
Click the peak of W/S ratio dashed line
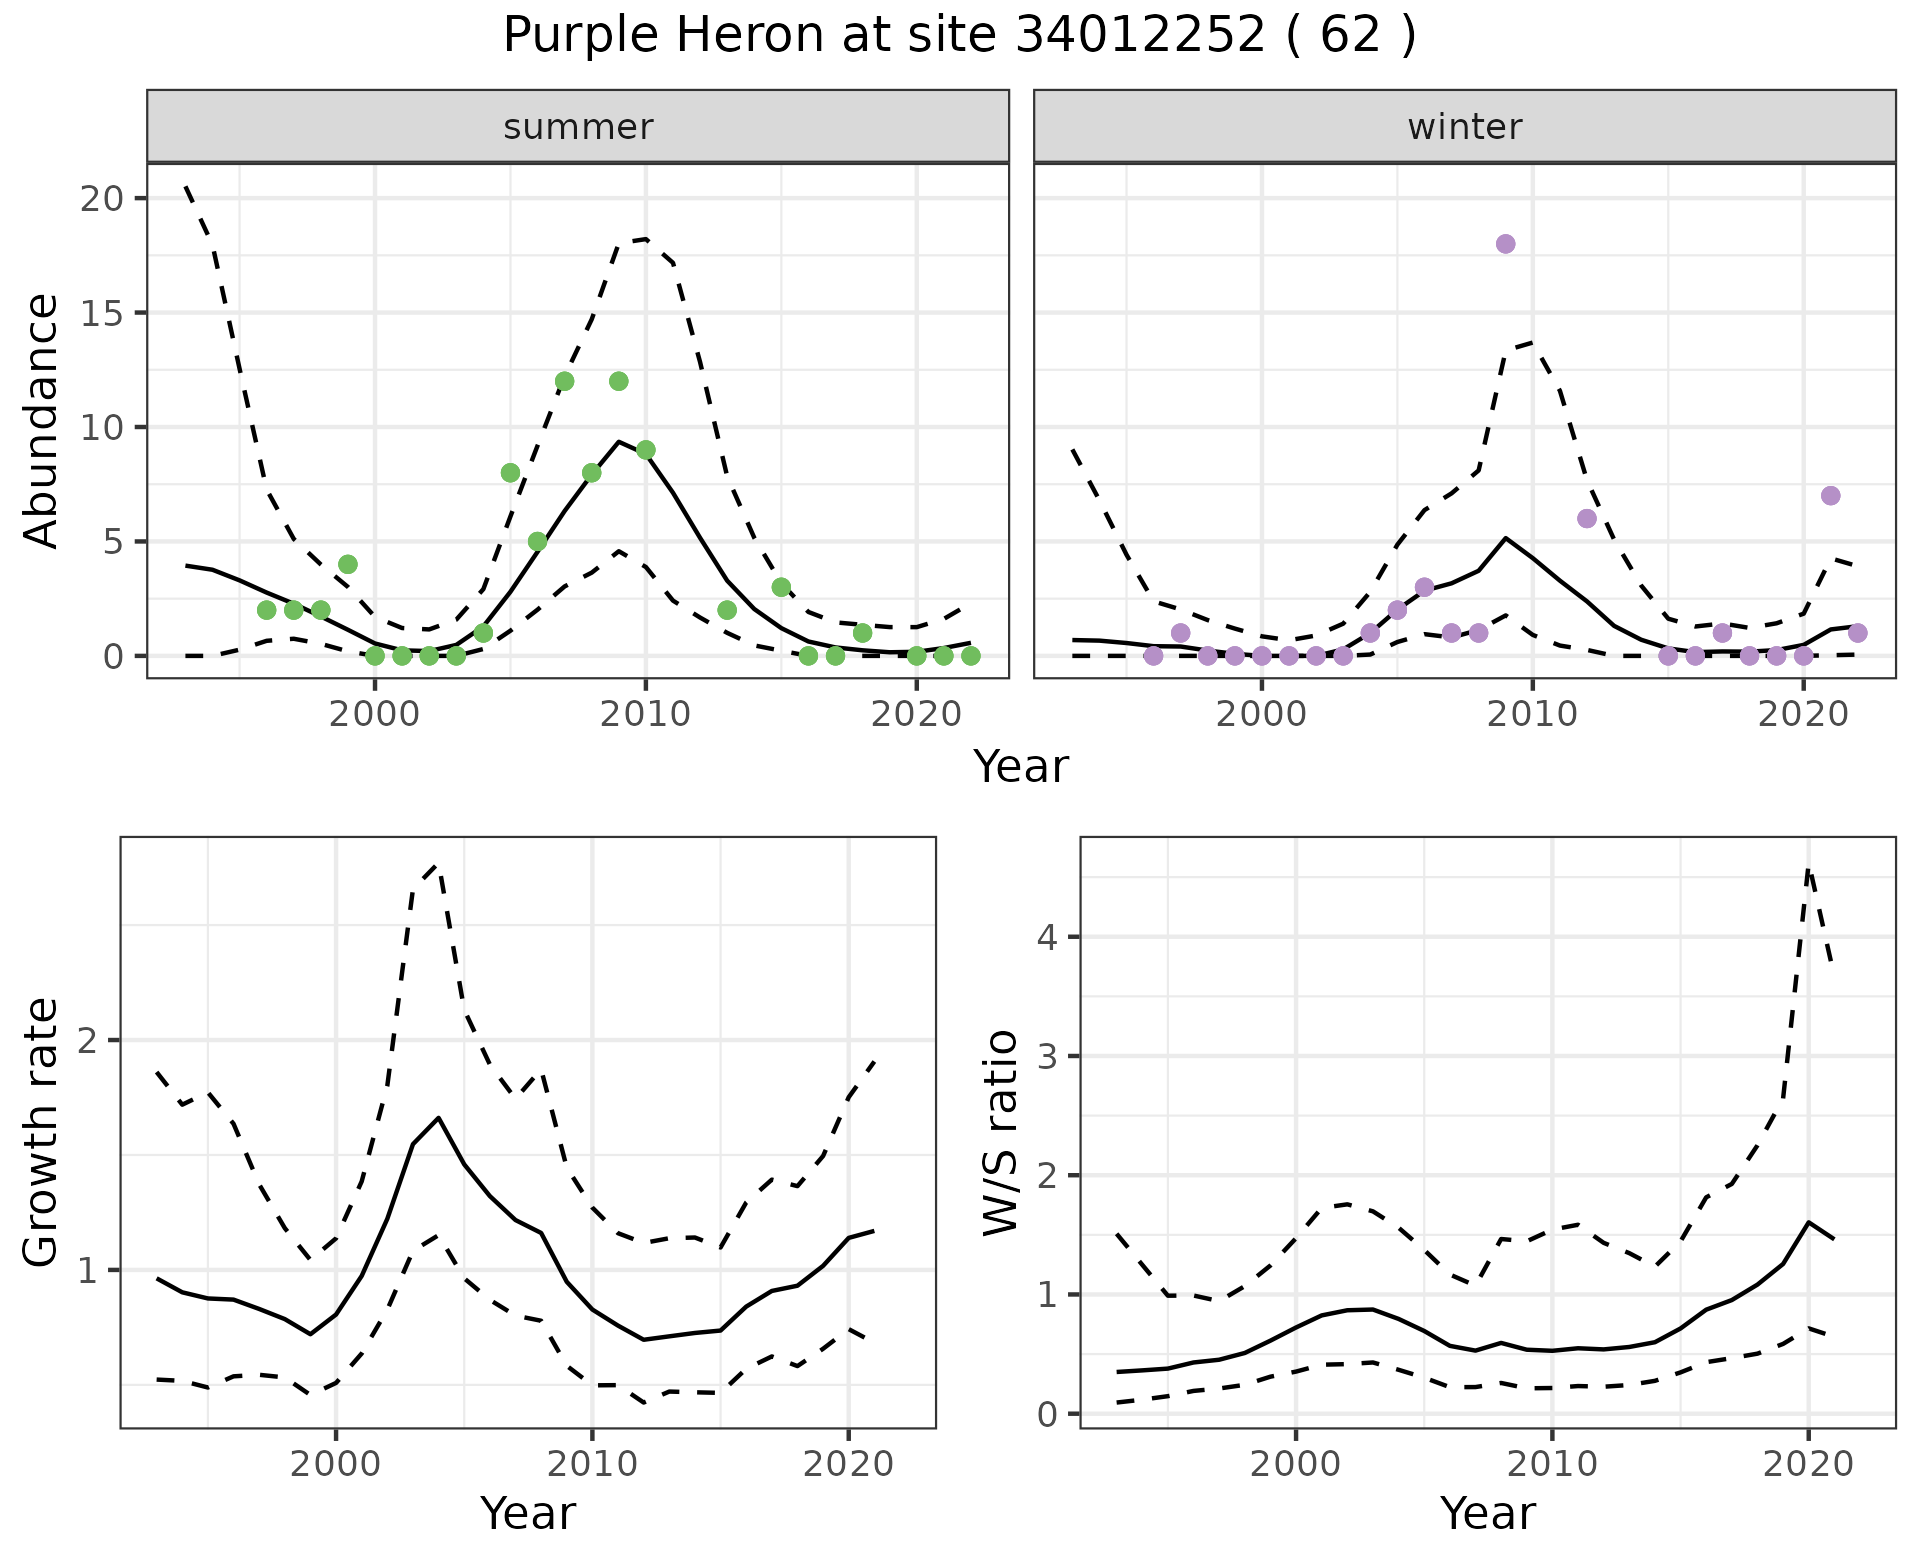click(x=1808, y=870)
